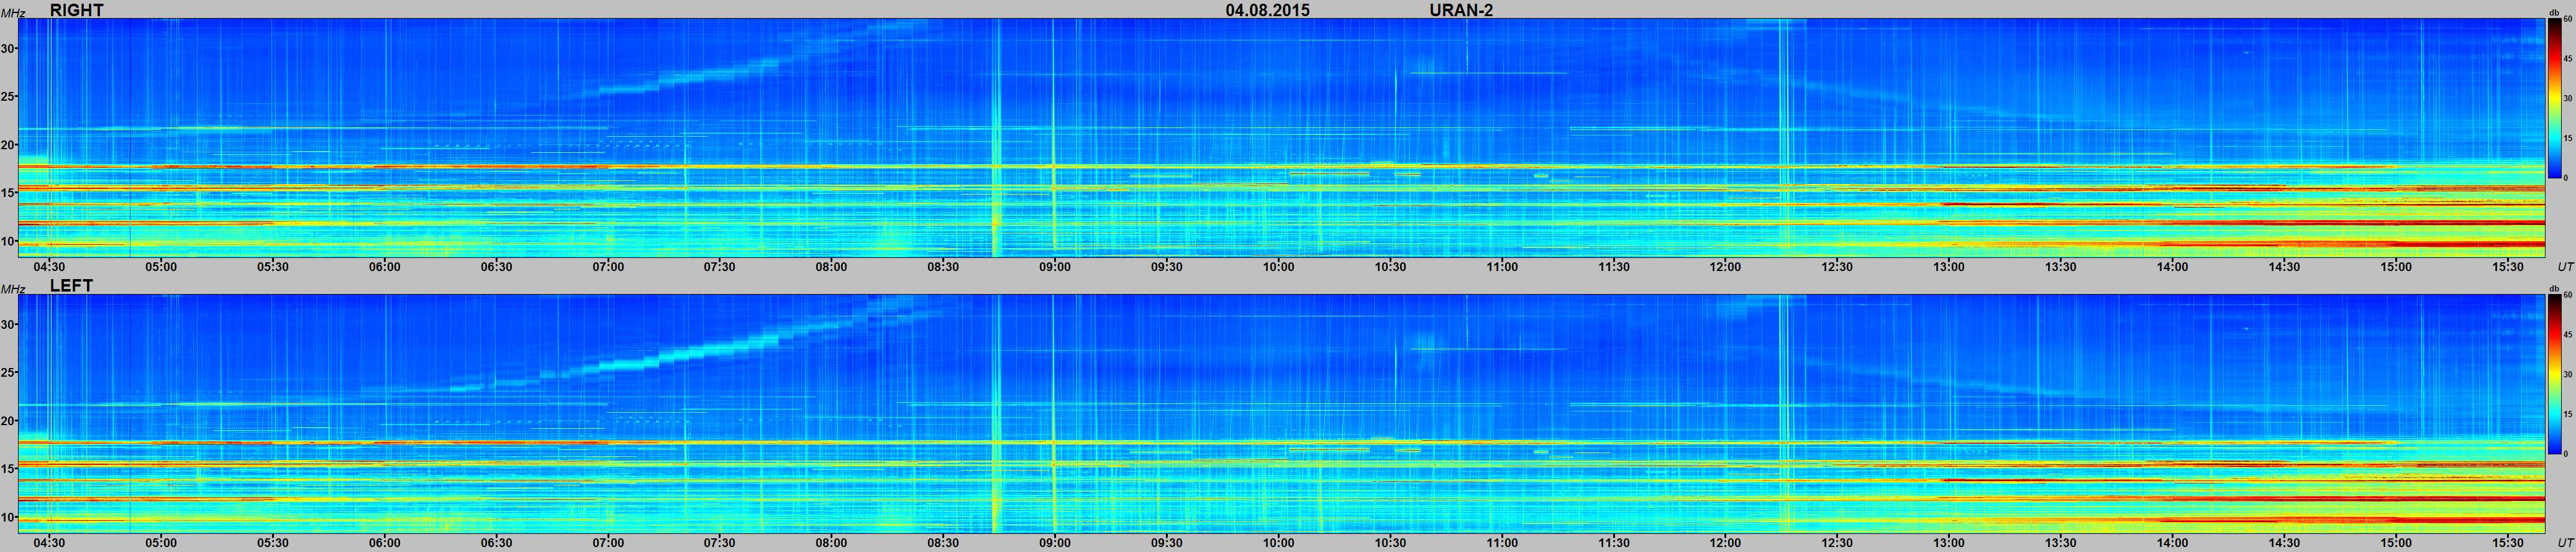Screen dimensions: 2576x552
Task: Select the 04.08.2015 date title
Action: coord(1267,10)
